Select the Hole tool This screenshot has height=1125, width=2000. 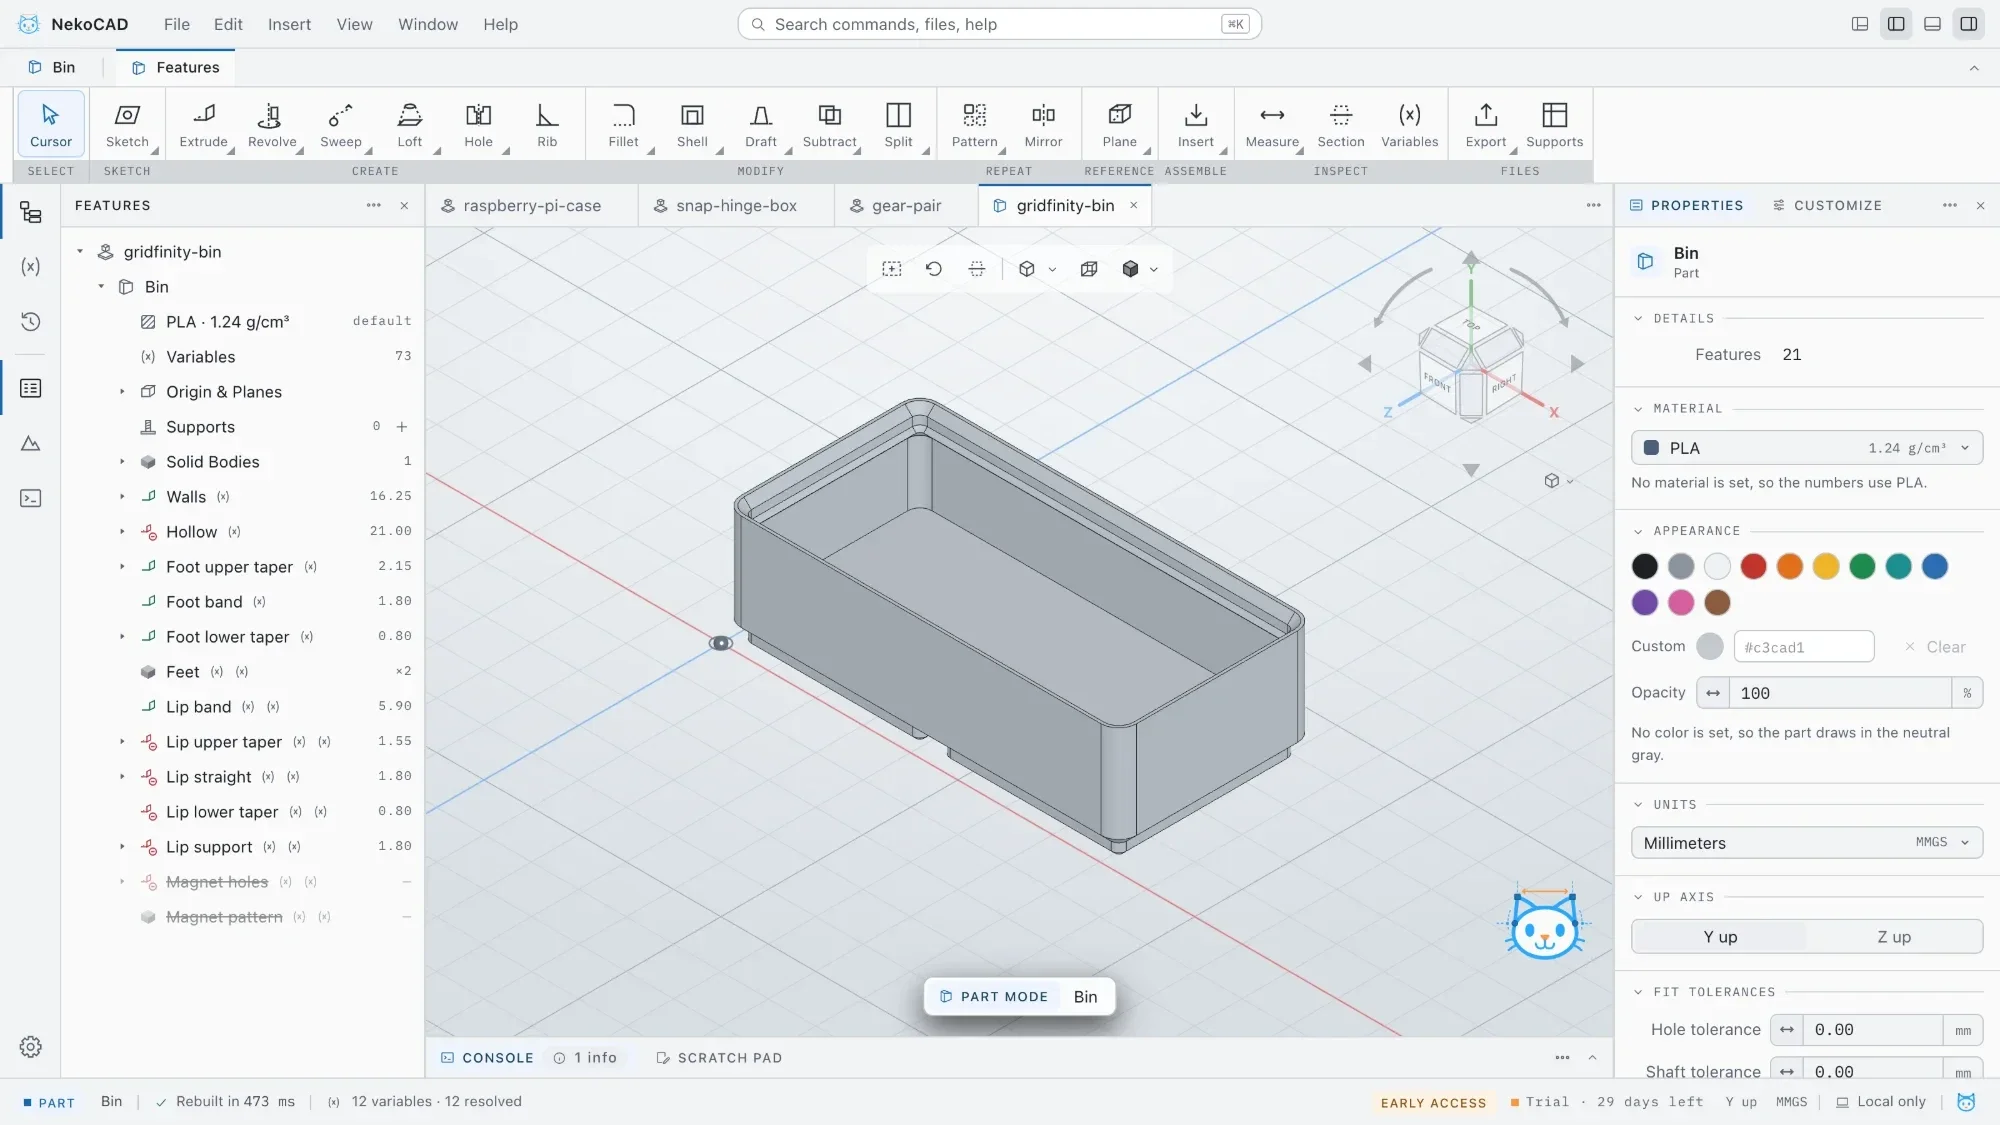(478, 124)
